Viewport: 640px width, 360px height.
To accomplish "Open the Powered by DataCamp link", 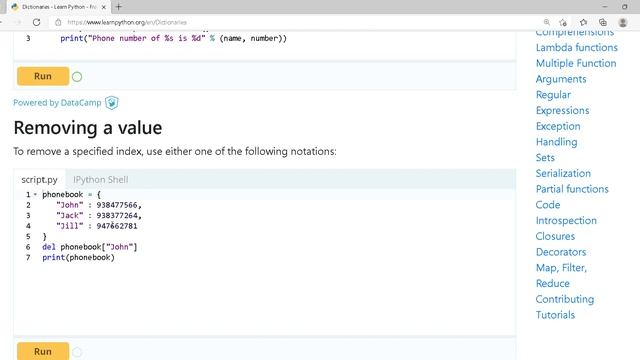I will (x=57, y=102).
